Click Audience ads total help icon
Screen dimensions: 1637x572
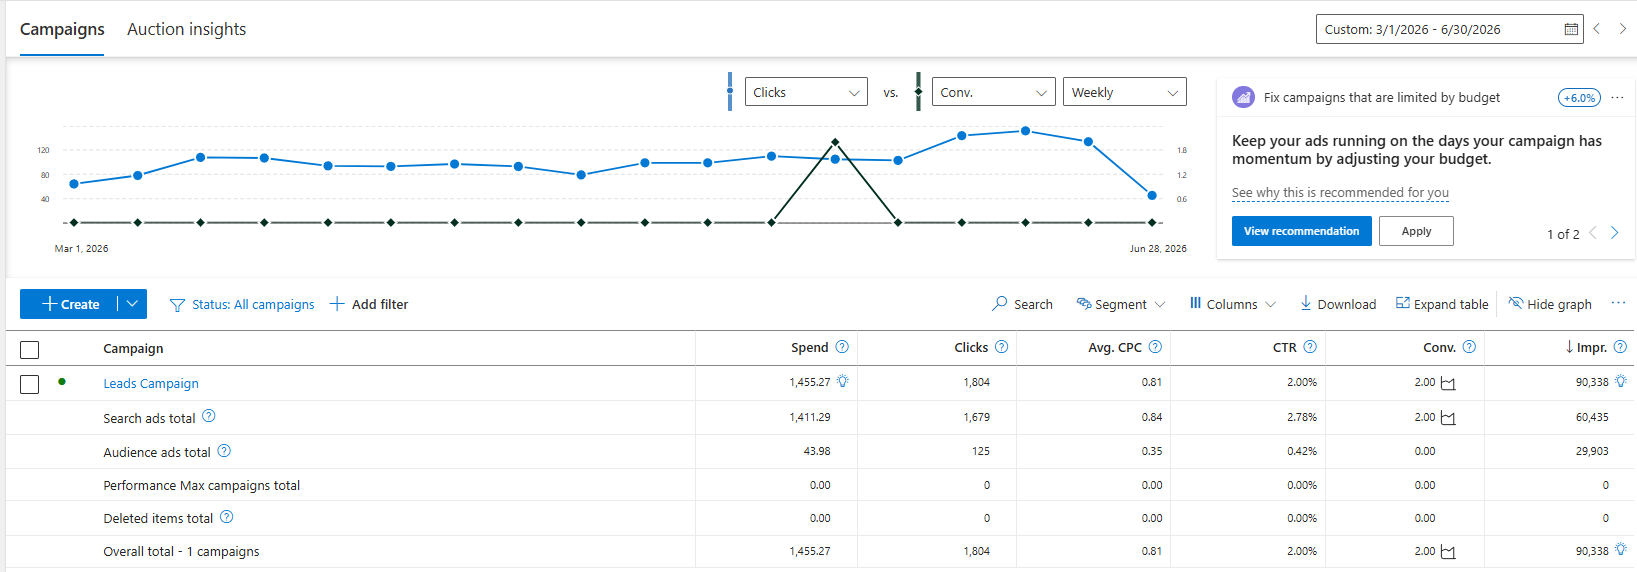click(224, 451)
